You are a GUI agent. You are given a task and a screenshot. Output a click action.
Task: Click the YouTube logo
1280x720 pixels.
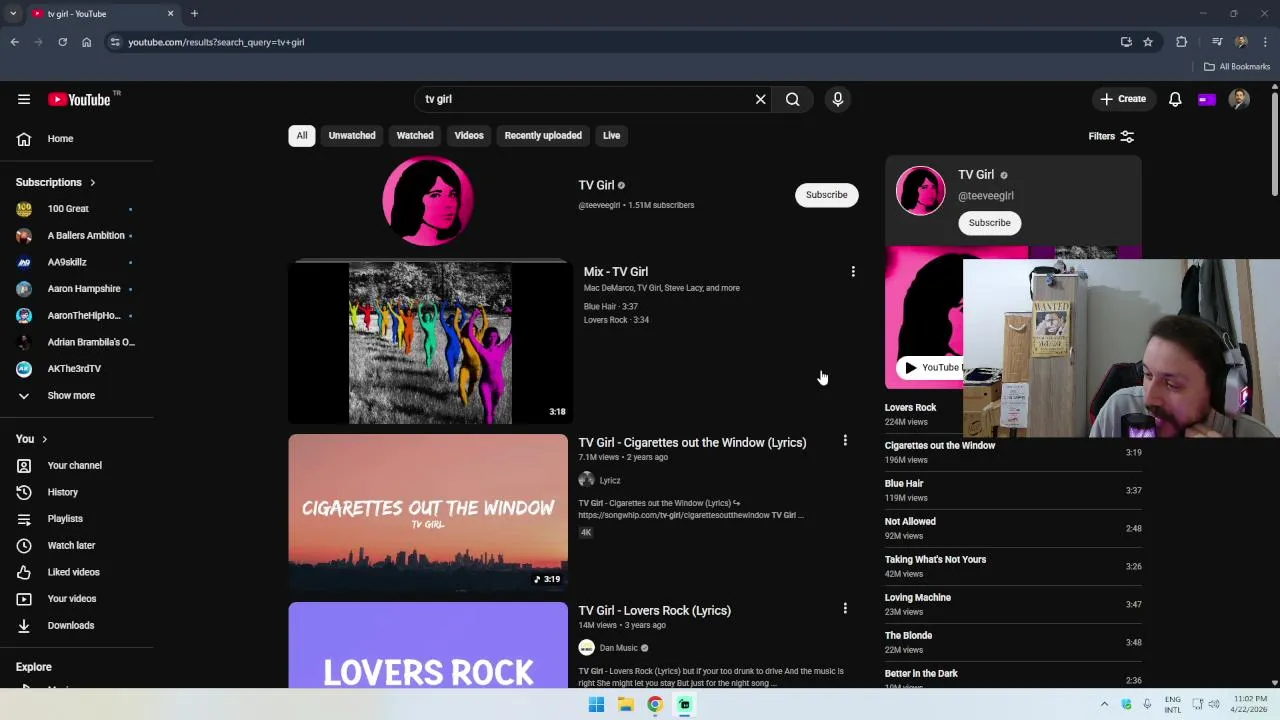pyautogui.click(x=79, y=99)
